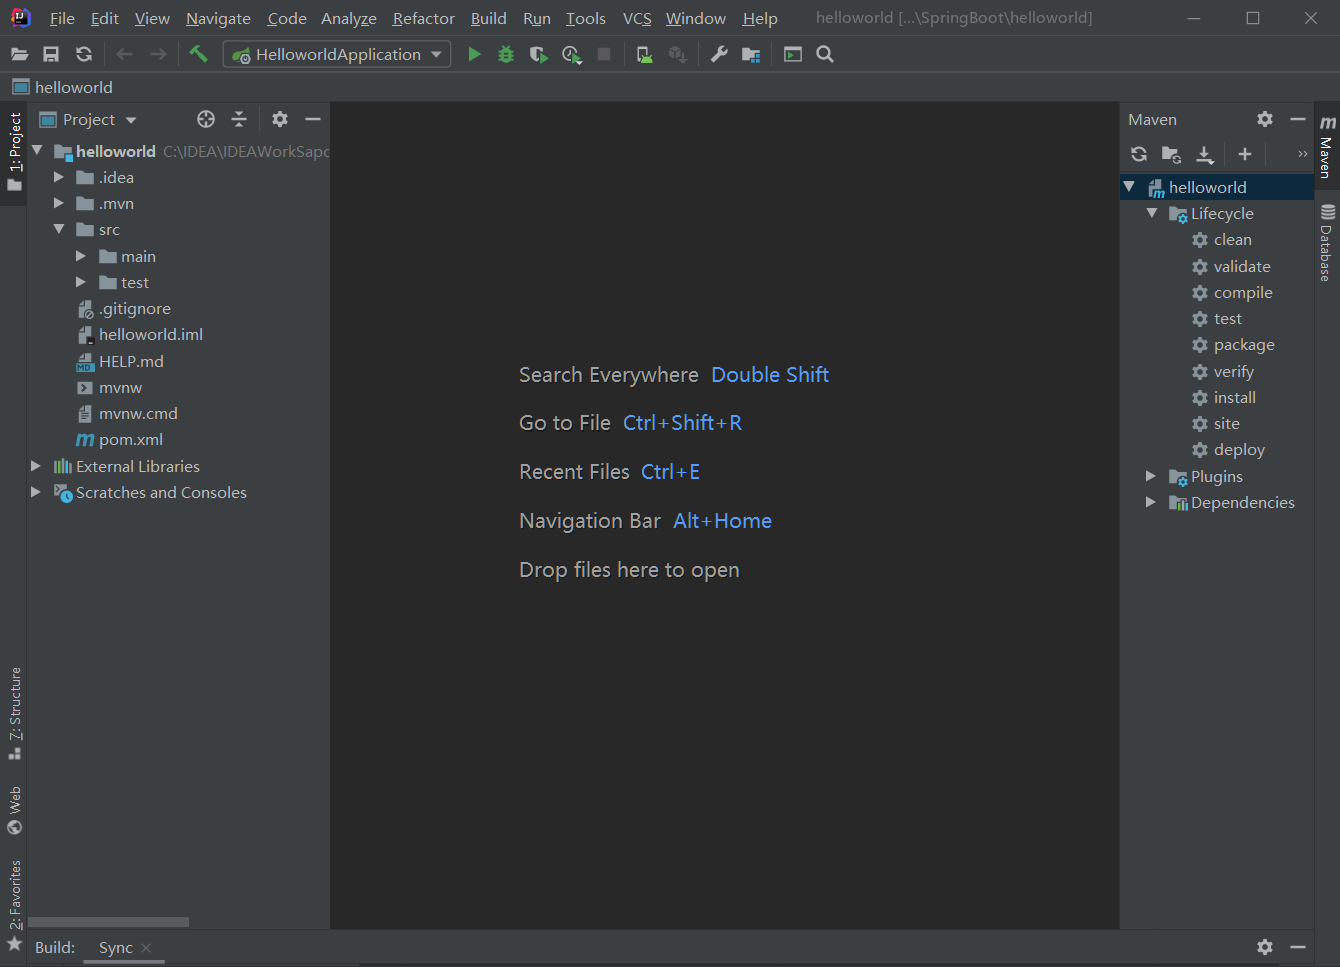Toggle the Structure side tool window

click(x=14, y=712)
